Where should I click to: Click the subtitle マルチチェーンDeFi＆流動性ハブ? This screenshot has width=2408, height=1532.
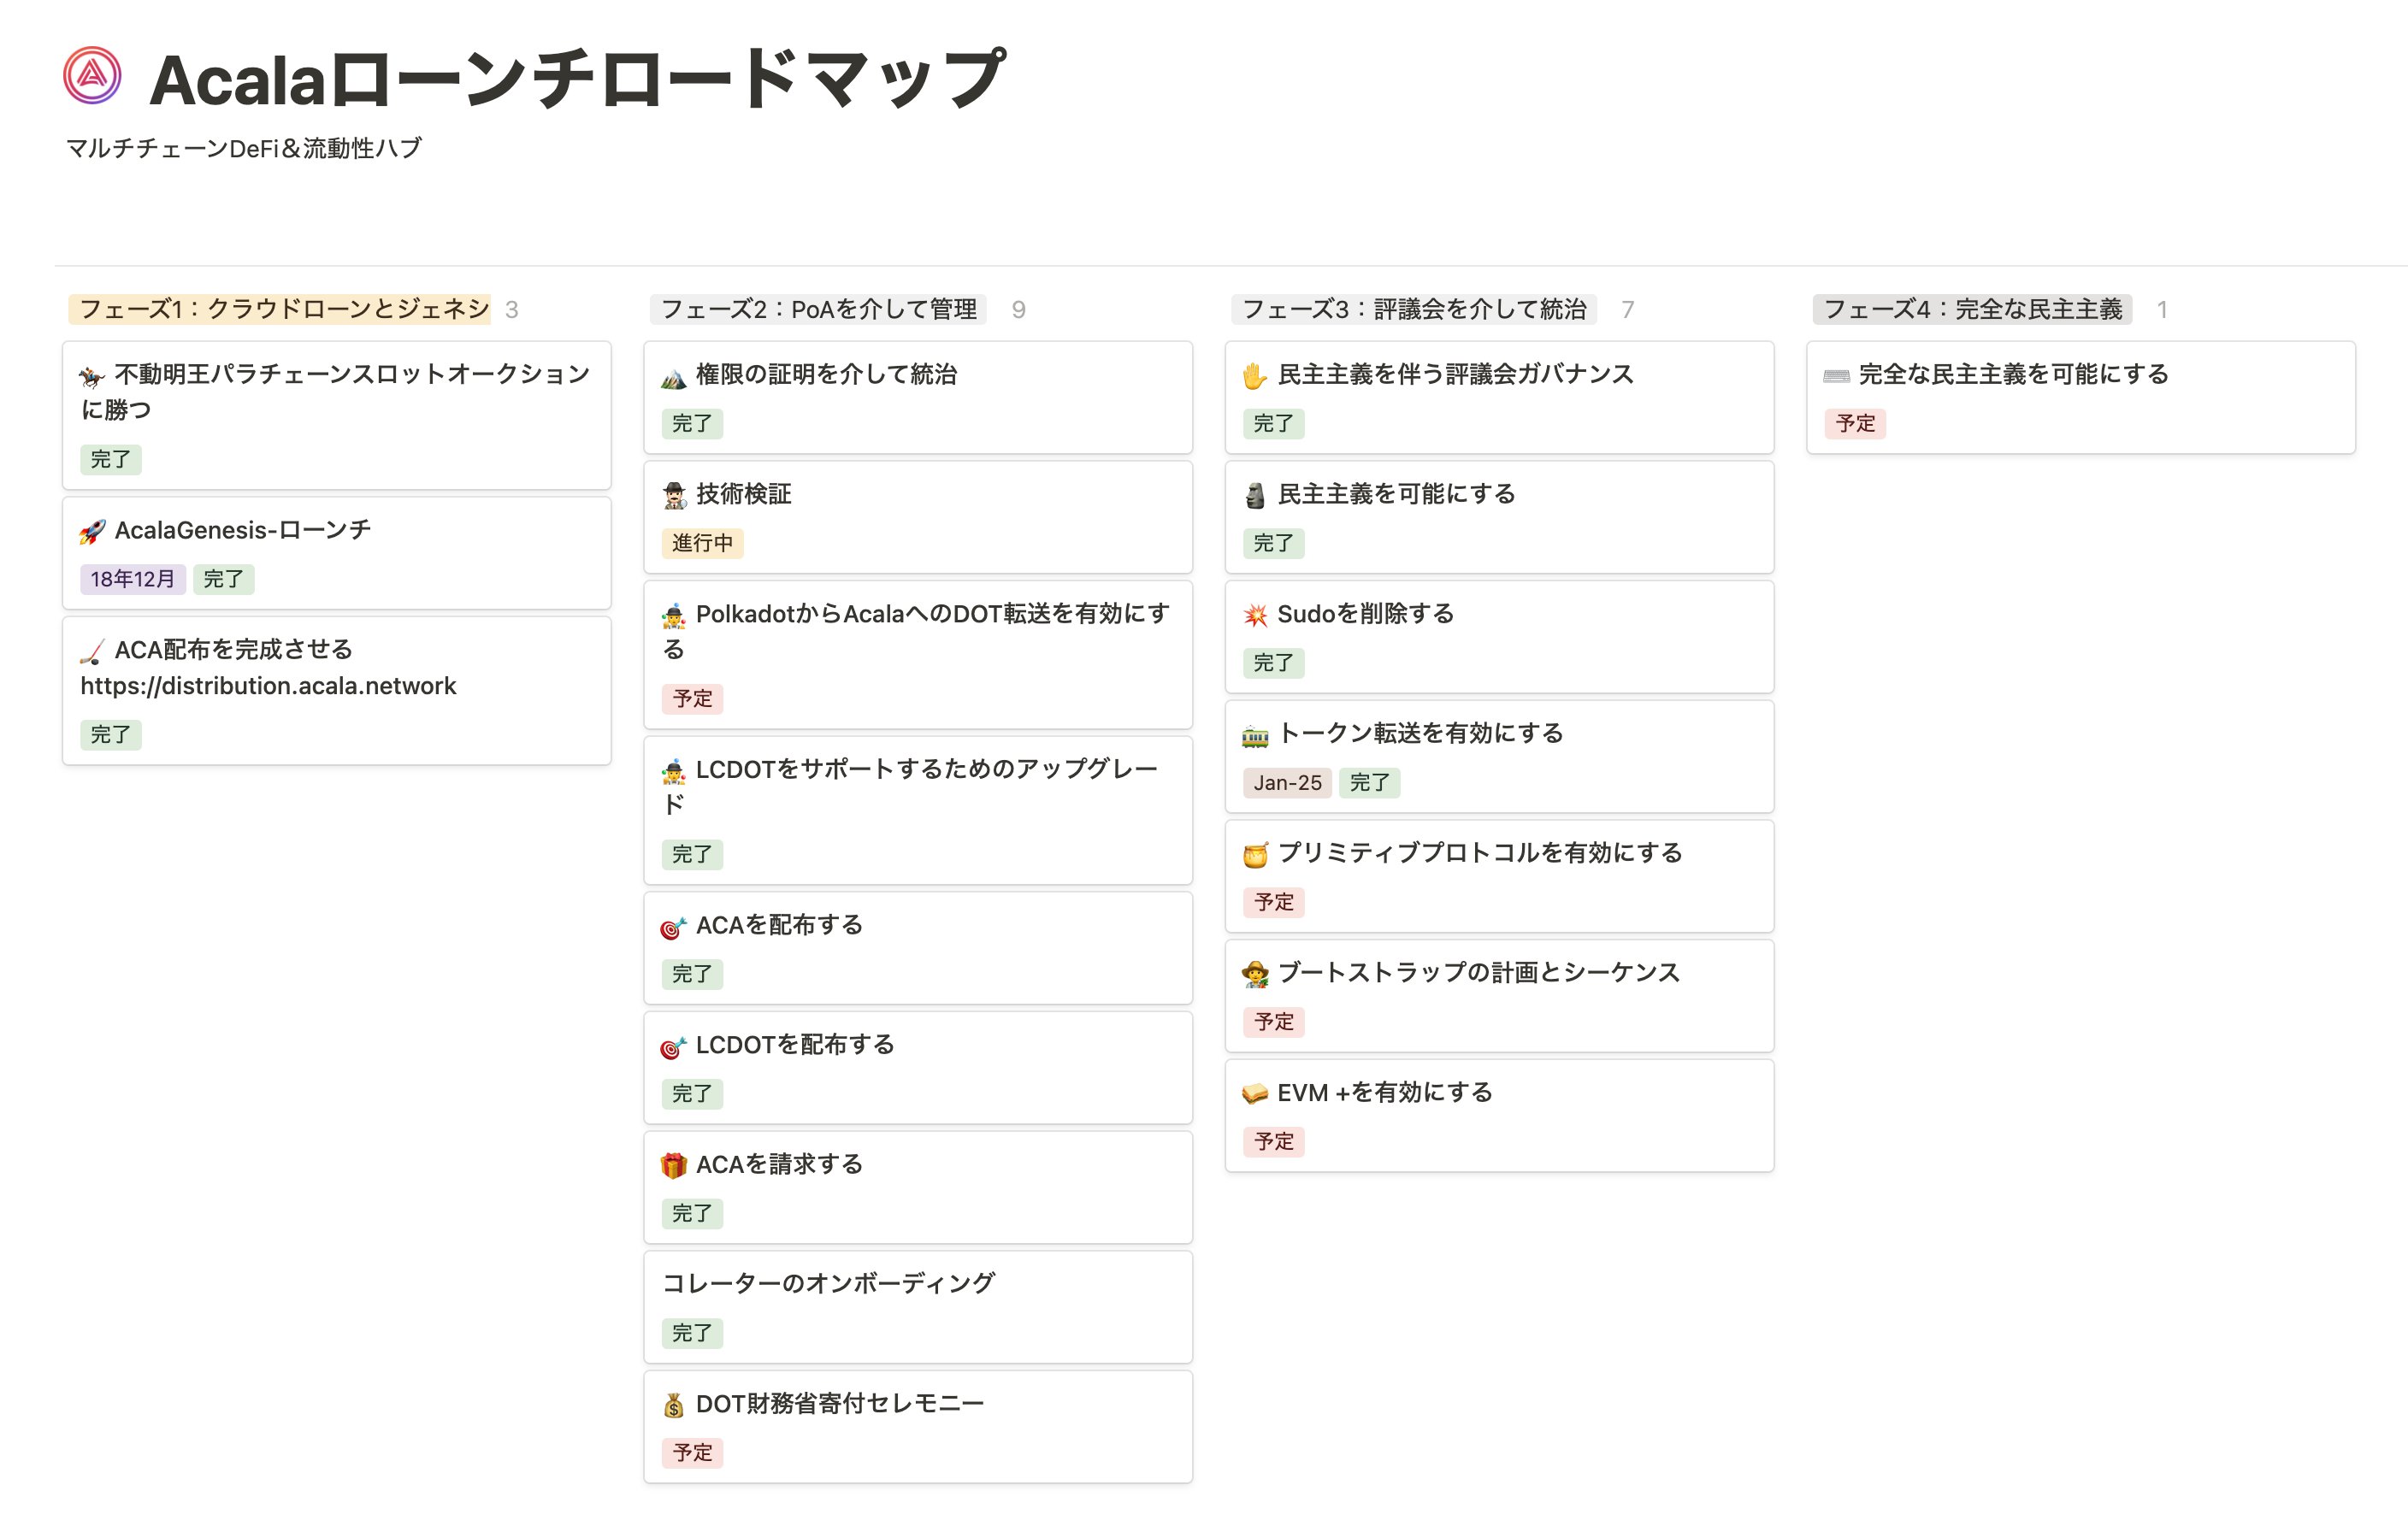244,148
